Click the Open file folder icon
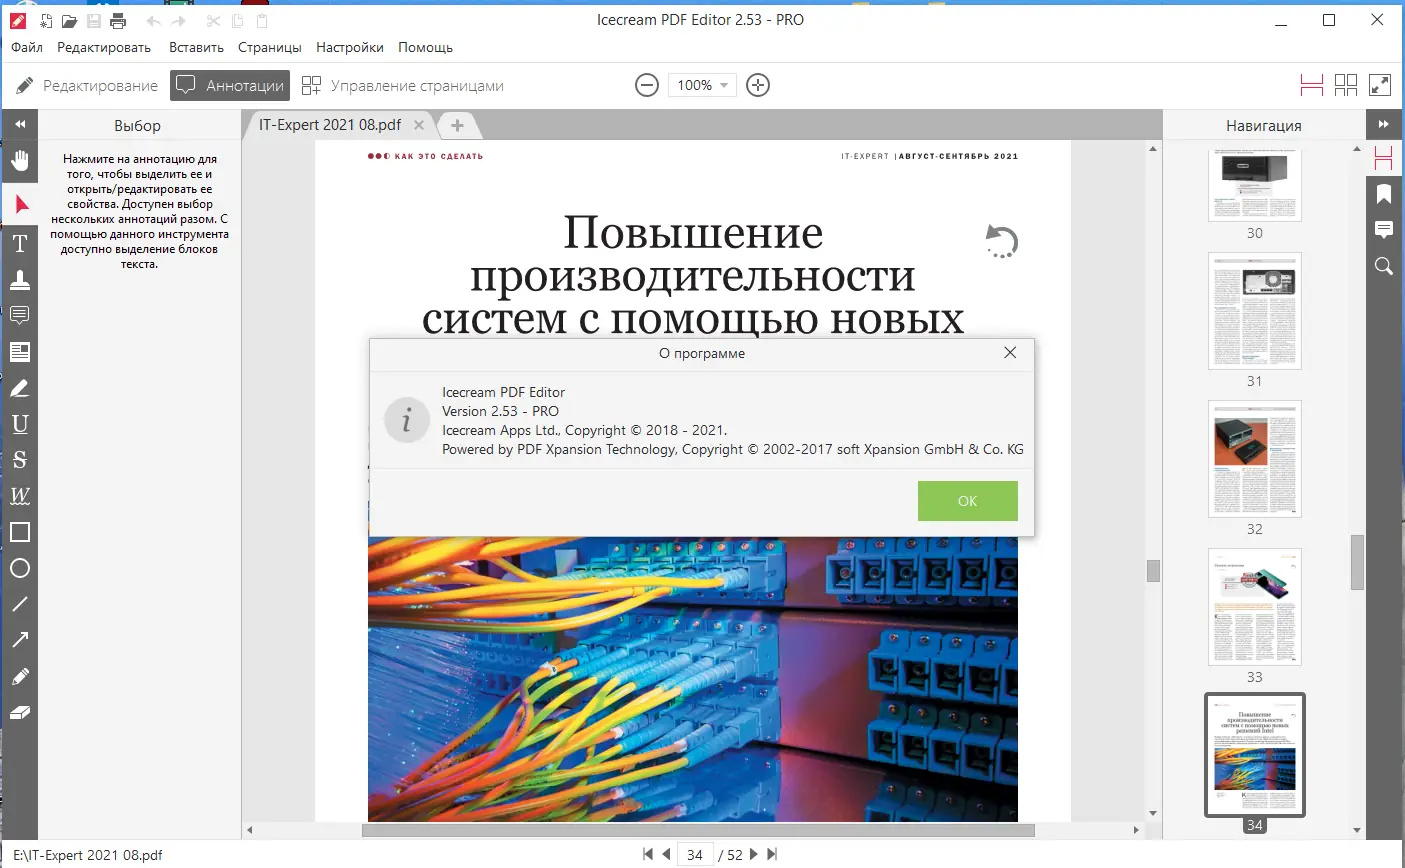The height and width of the screenshot is (868, 1405). (69, 21)
